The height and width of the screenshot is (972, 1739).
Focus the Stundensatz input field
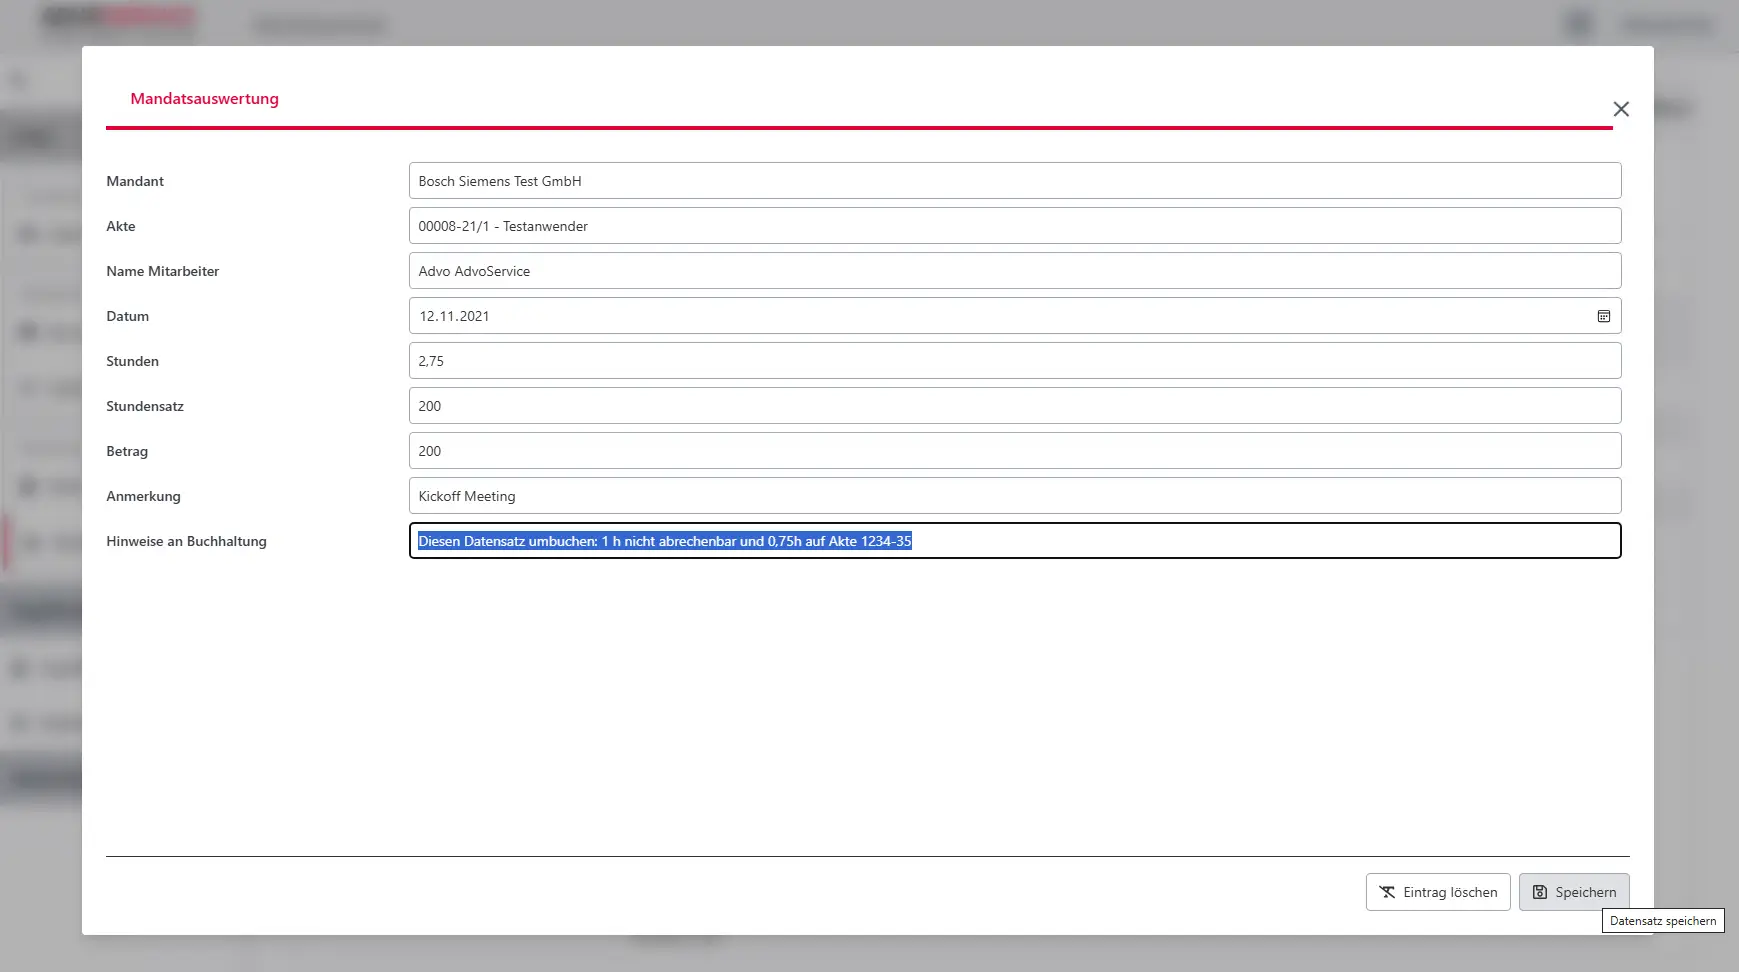(1014, 406)
